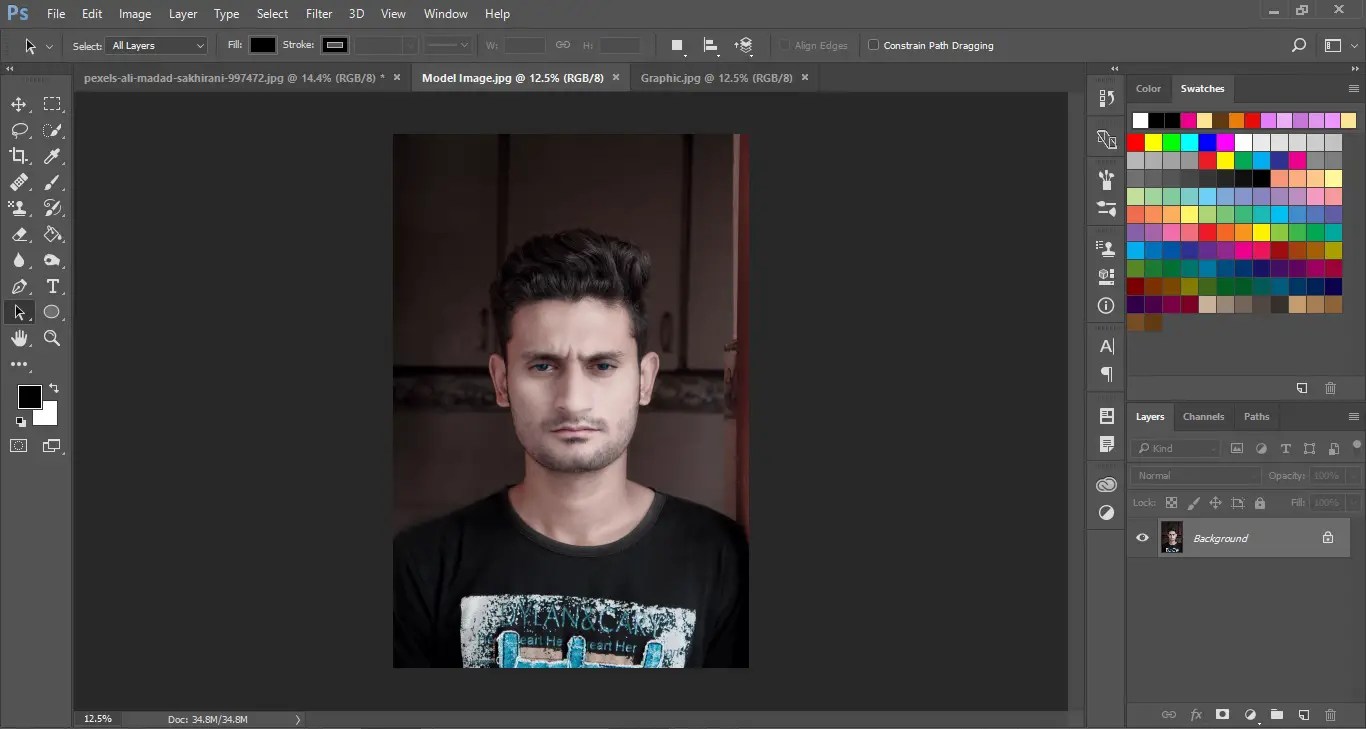The height and width of the screenshot is (729, 1366).
Task: Pick the Eyedropper tool
Action: [52, 156]
